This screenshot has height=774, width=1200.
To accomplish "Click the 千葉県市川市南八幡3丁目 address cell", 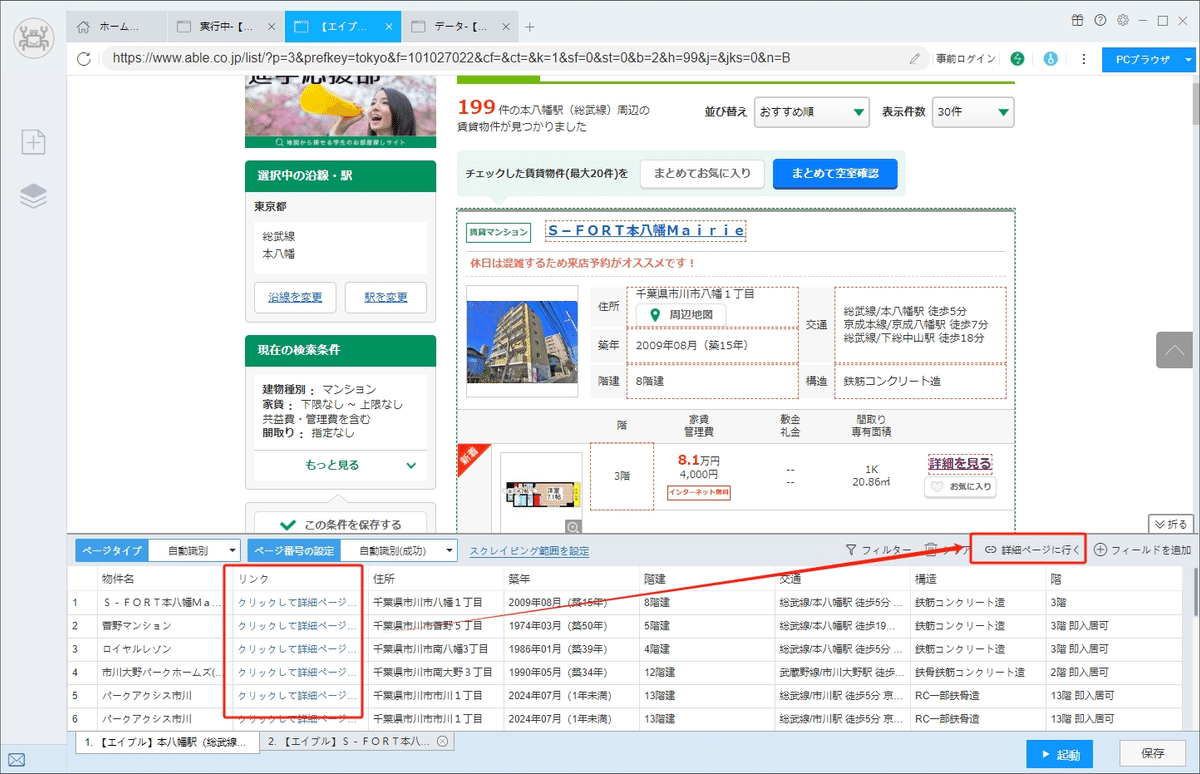I will pyautogui.click(x=435, y=649).
